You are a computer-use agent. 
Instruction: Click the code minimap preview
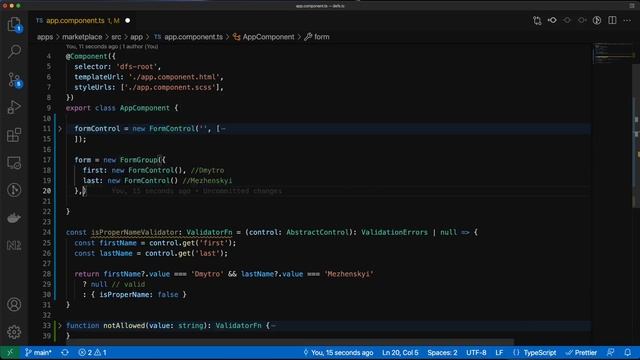(612, 53)
